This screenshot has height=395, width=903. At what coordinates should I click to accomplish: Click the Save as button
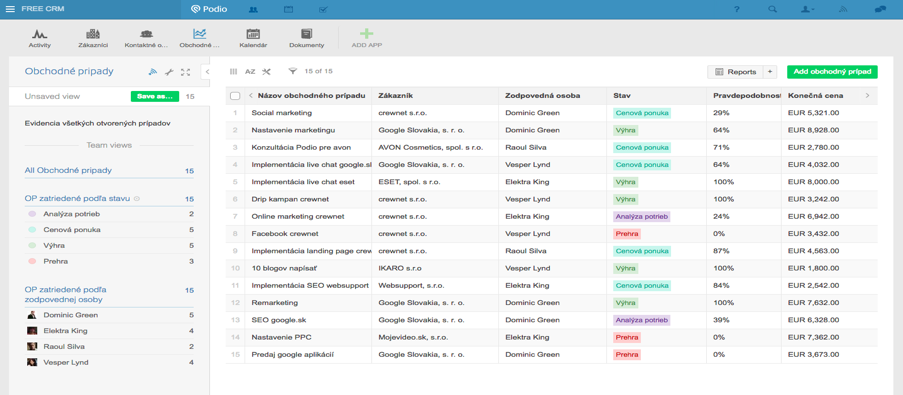tap(155, 96)
